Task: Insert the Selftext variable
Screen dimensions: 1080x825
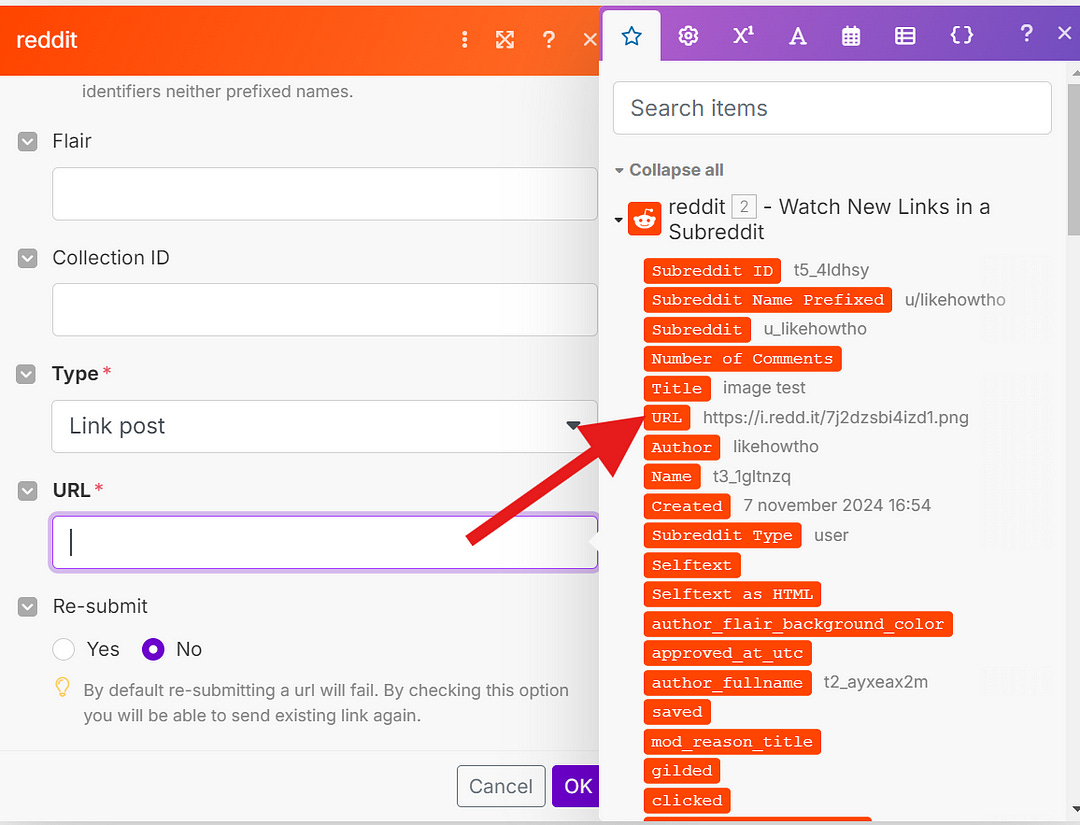Action: pyautogui.click(x=692, y=565)
